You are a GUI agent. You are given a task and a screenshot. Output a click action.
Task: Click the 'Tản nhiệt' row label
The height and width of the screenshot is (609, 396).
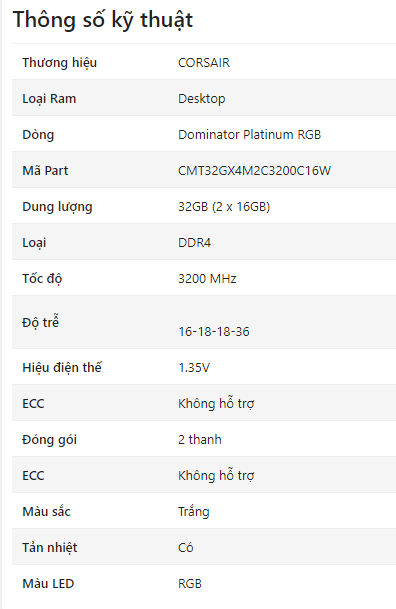50,548
